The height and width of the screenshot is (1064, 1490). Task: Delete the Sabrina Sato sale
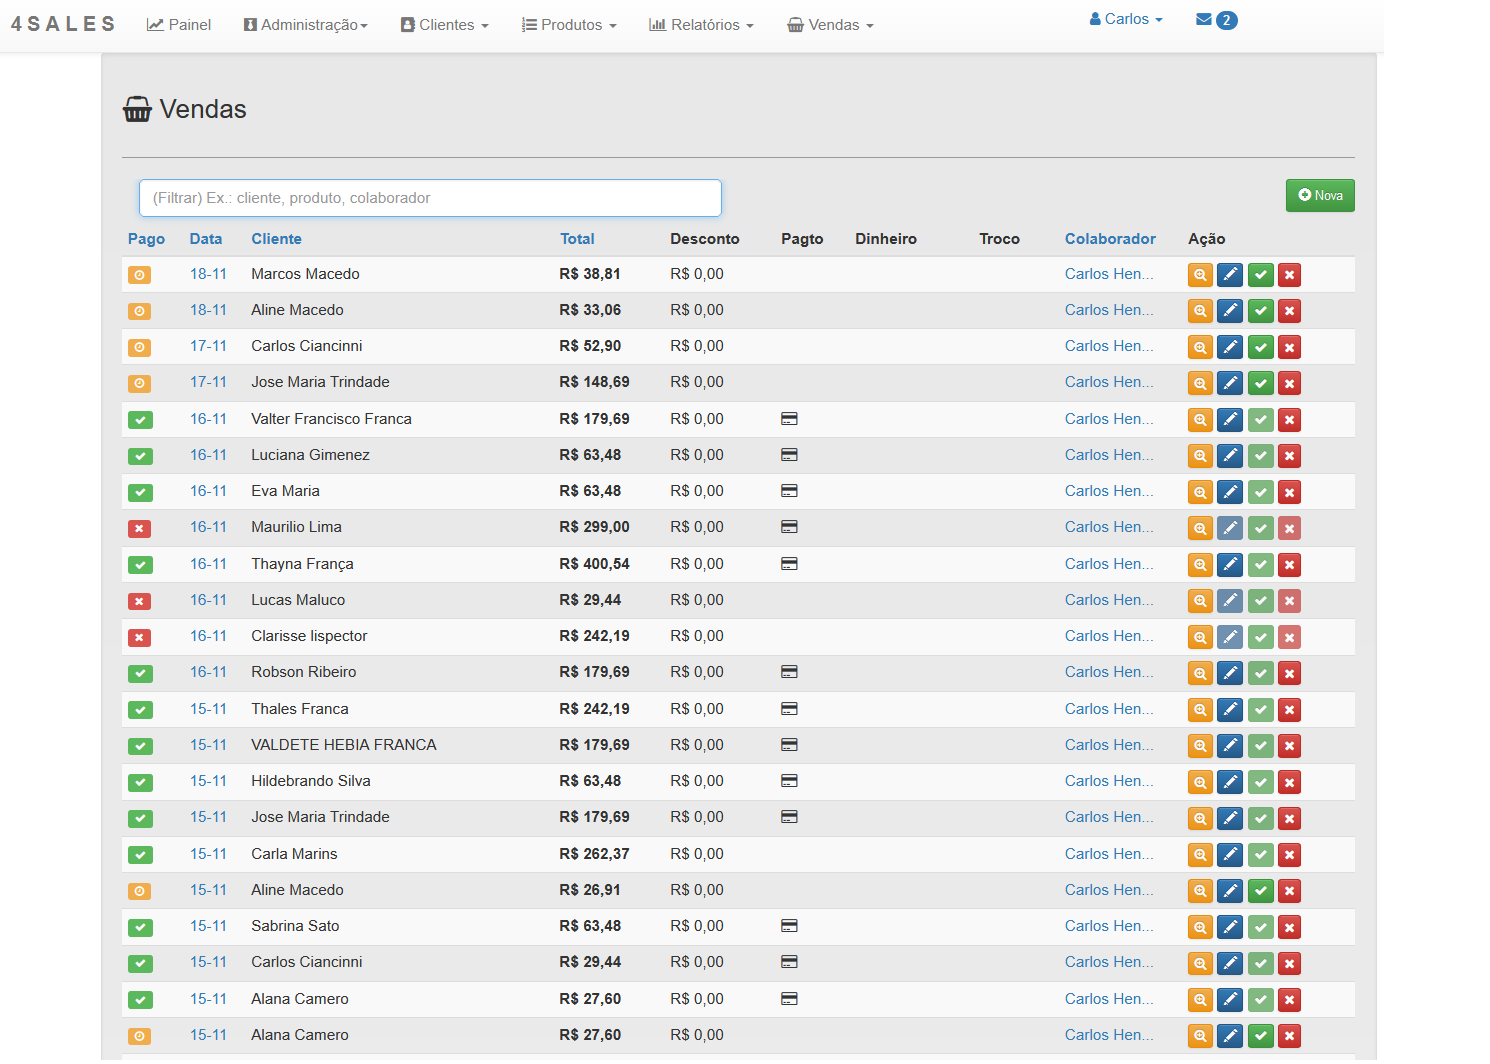(1290, 928)
